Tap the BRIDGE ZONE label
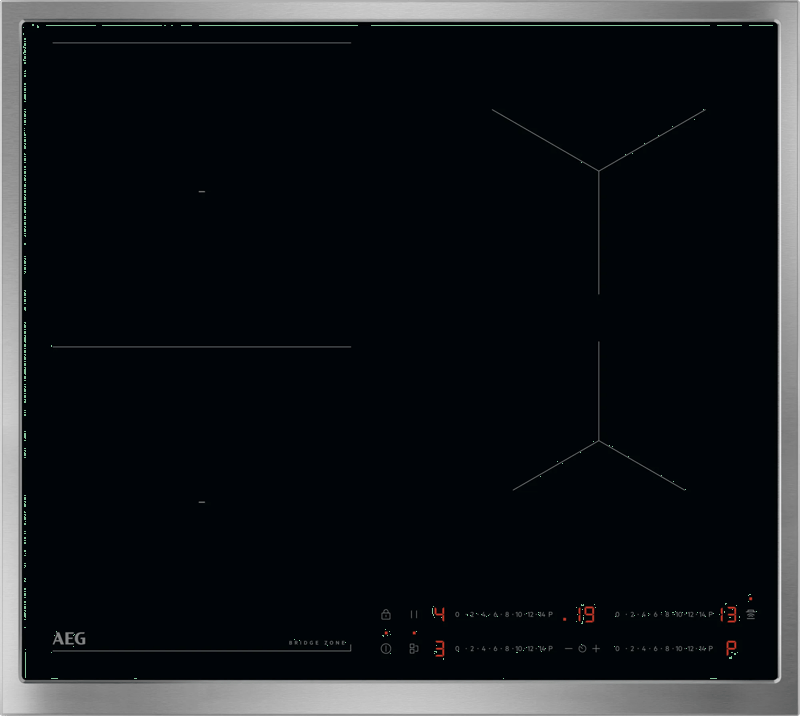Viewport: 800px width, 716px height. pos(317,643)
